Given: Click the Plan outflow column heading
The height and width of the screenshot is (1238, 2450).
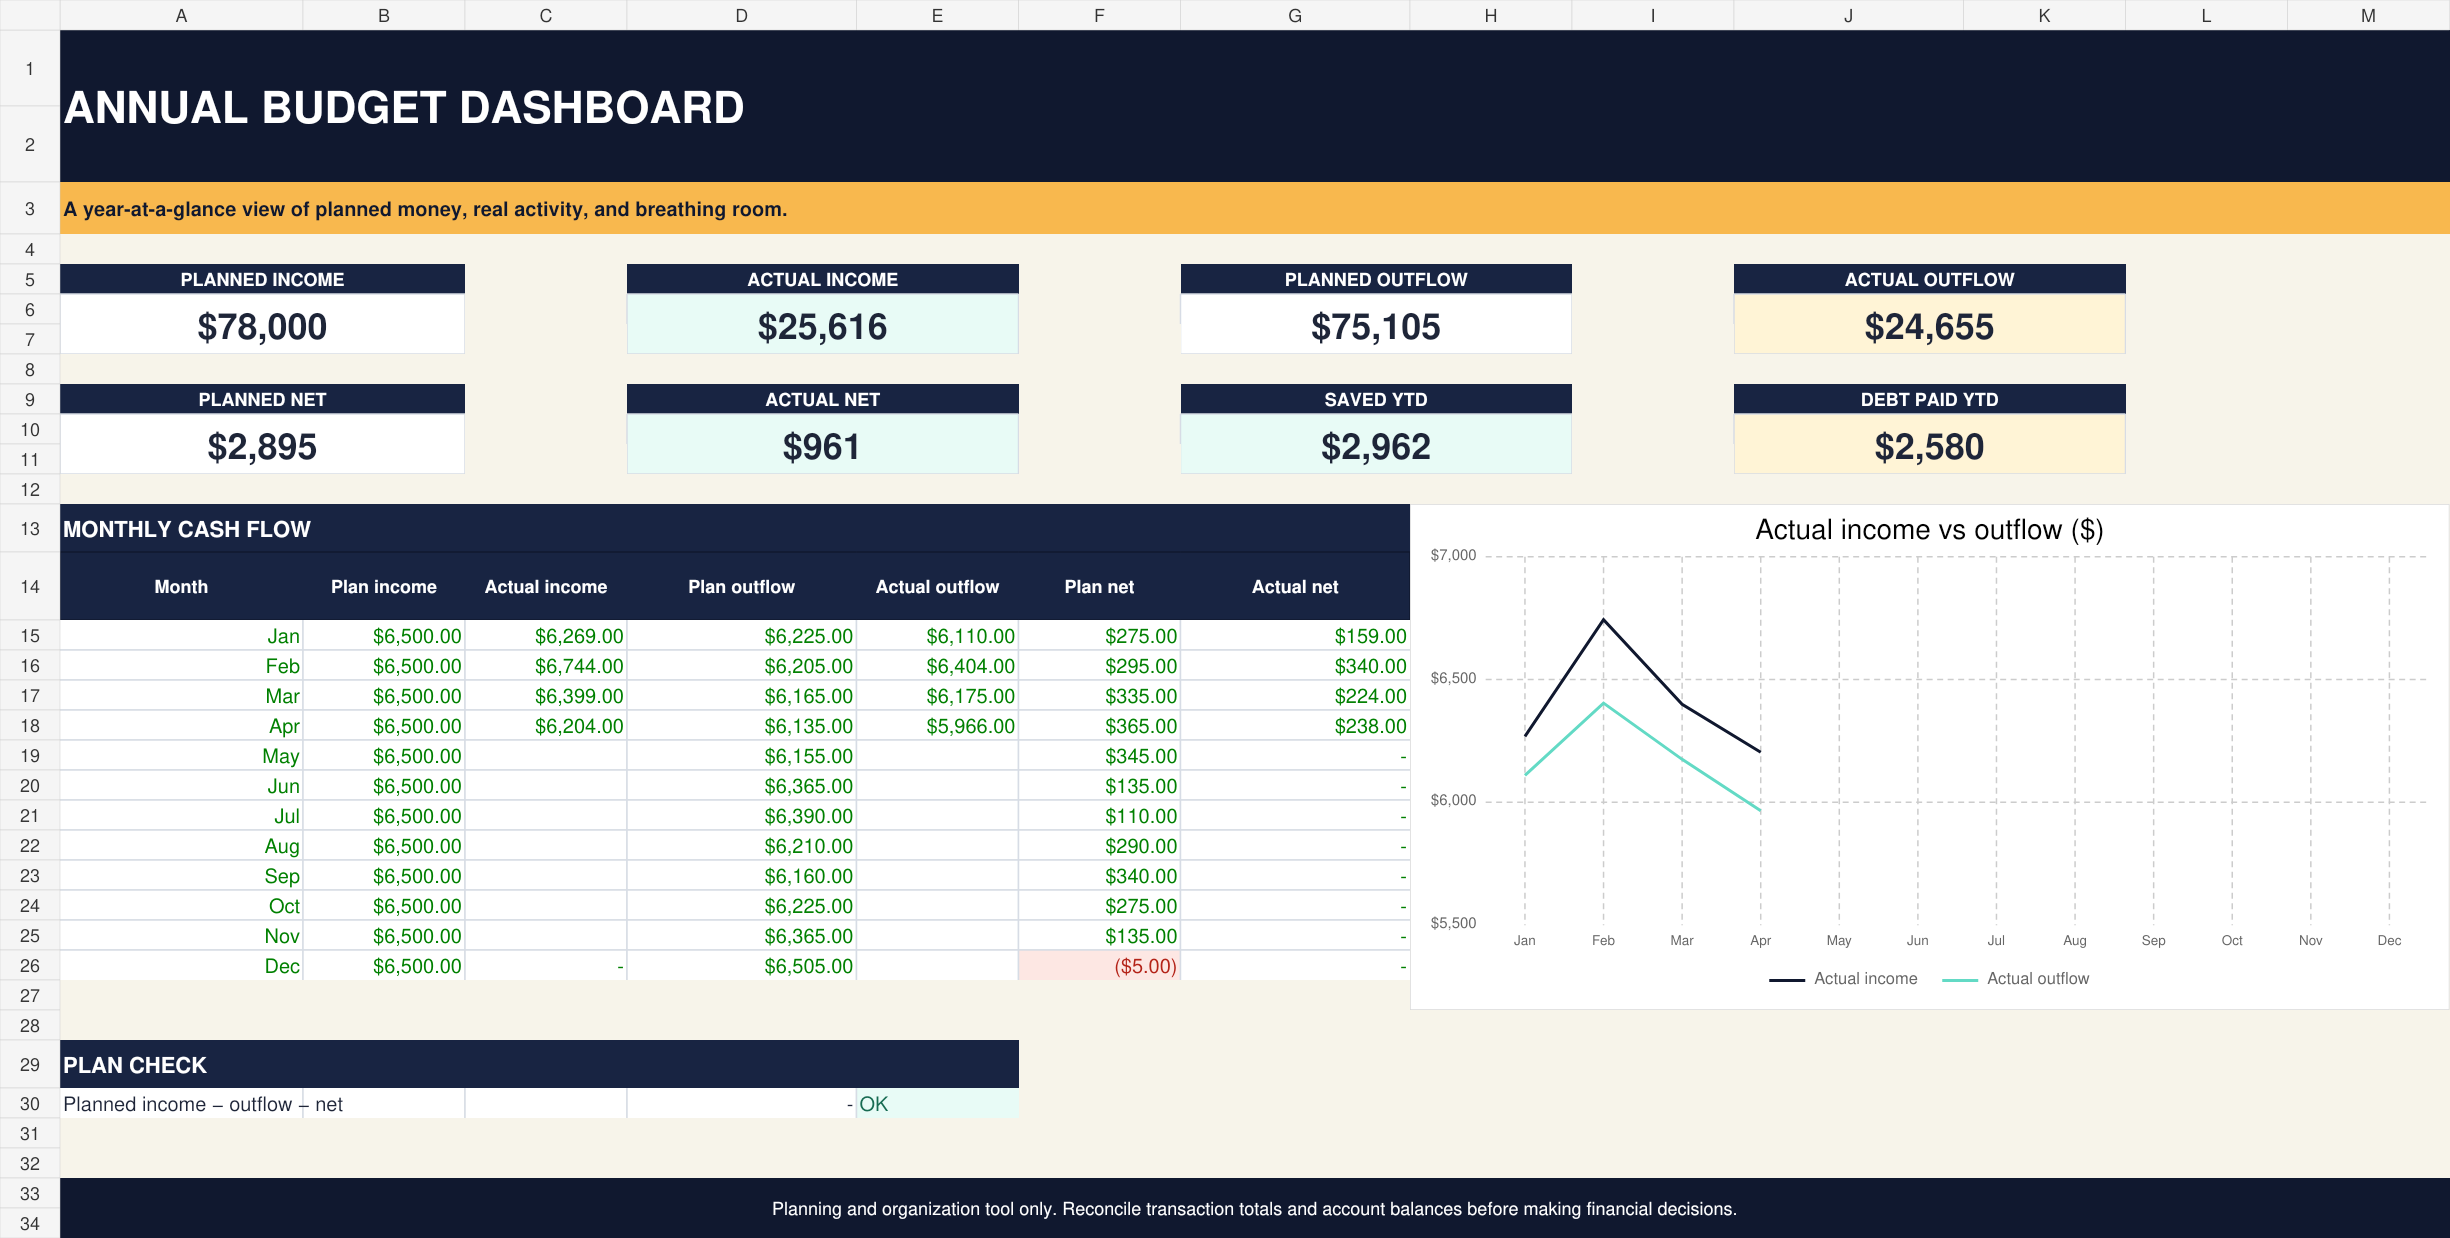Looking at the screenshot, I should coord(741,587).
